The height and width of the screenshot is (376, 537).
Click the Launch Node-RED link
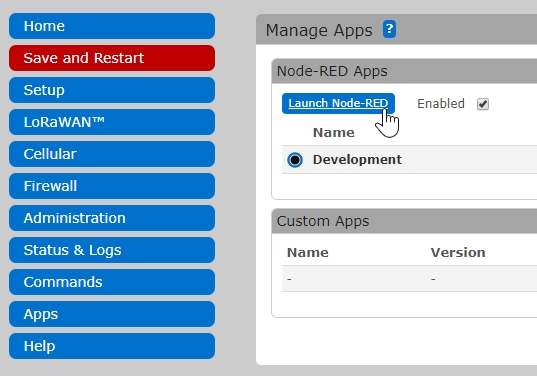tap(338, 103)
